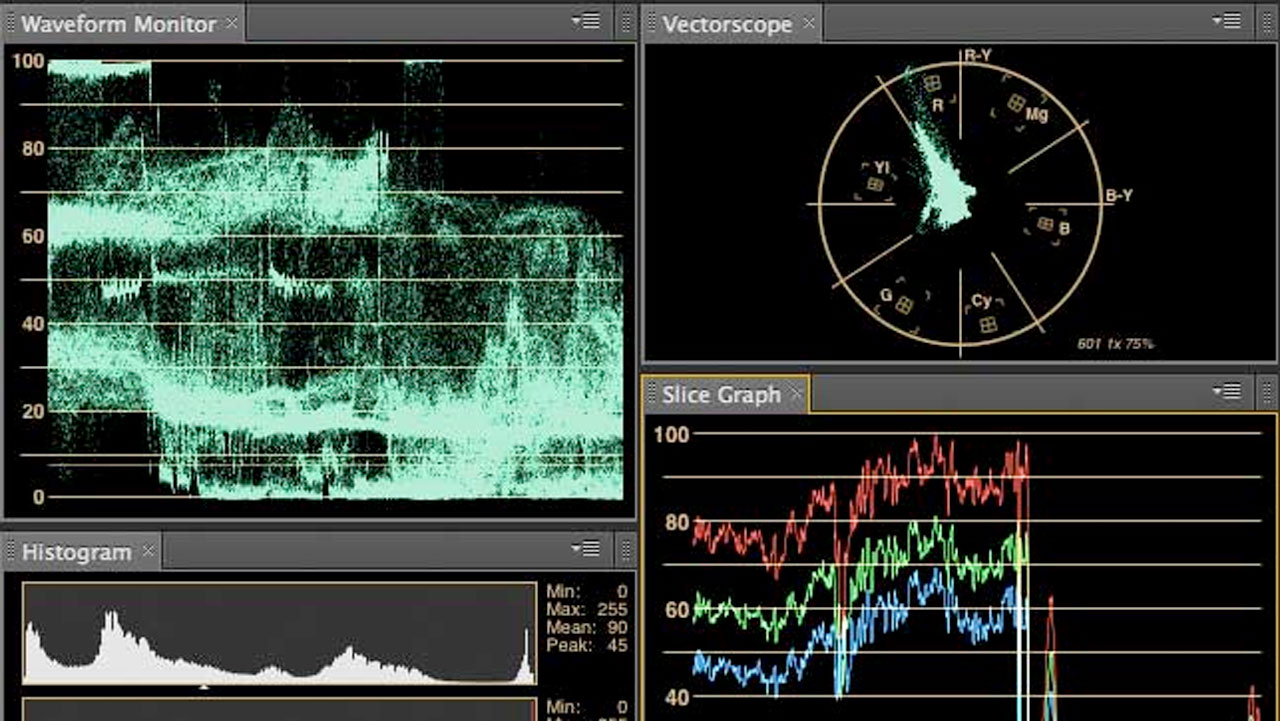
Task: Open the Histogram panel menu
Action: tap(586, 549)
